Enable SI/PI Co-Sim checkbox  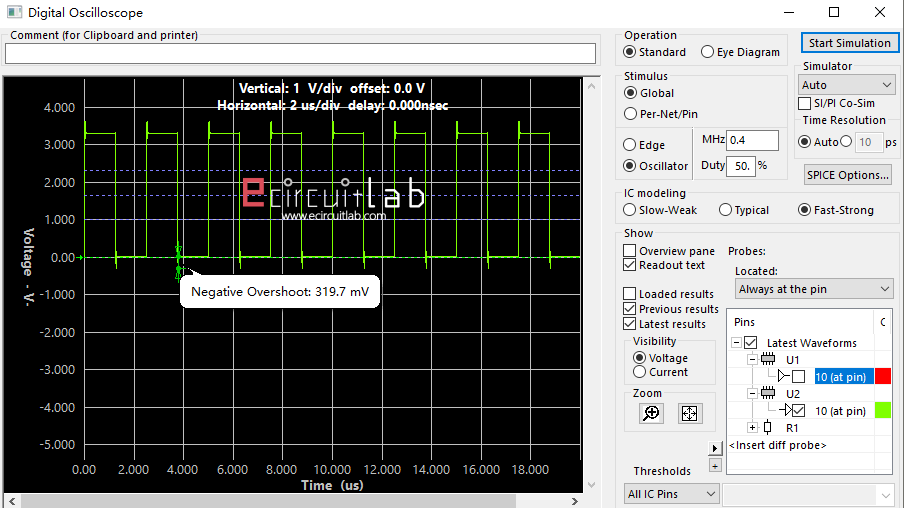(x=804, y=103)
